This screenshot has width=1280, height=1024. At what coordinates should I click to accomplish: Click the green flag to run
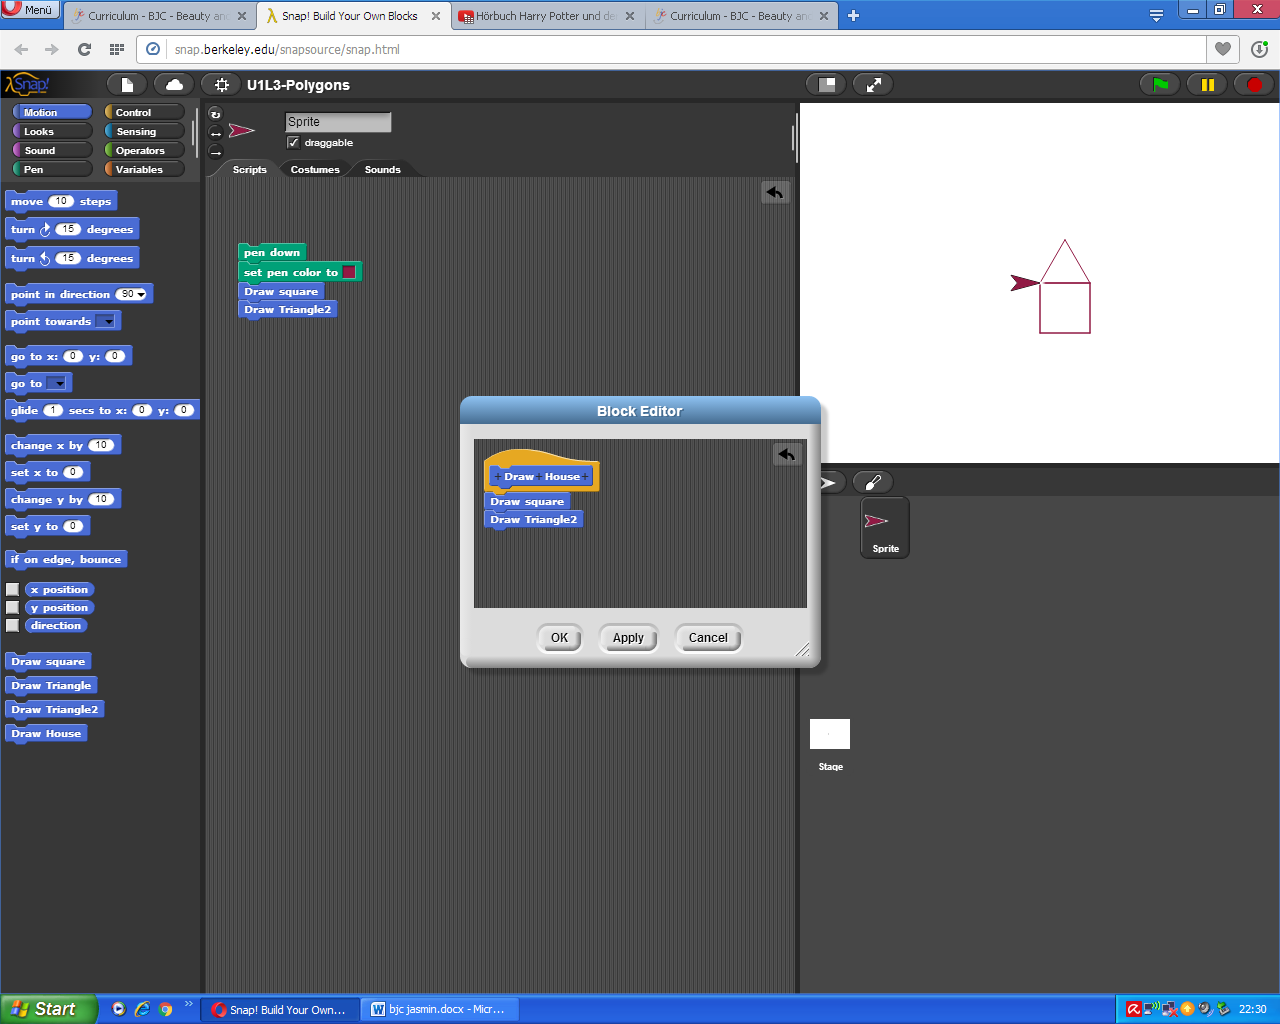(x=1160, y=85)
